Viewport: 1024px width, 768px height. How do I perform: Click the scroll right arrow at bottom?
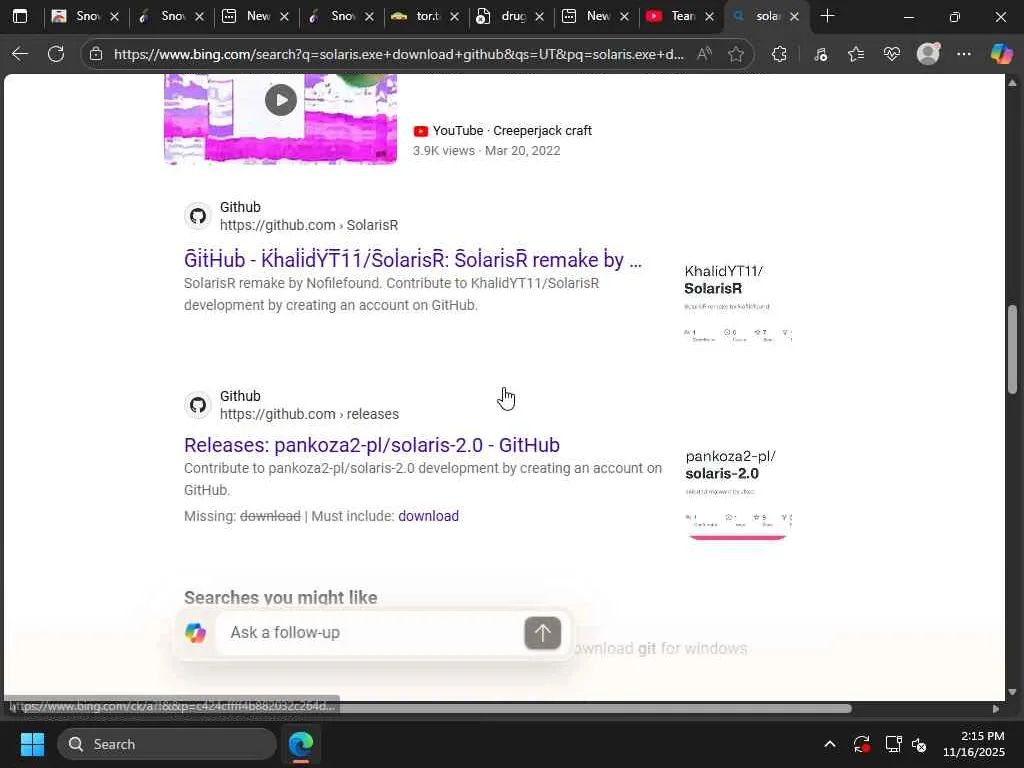pos(995,709)
